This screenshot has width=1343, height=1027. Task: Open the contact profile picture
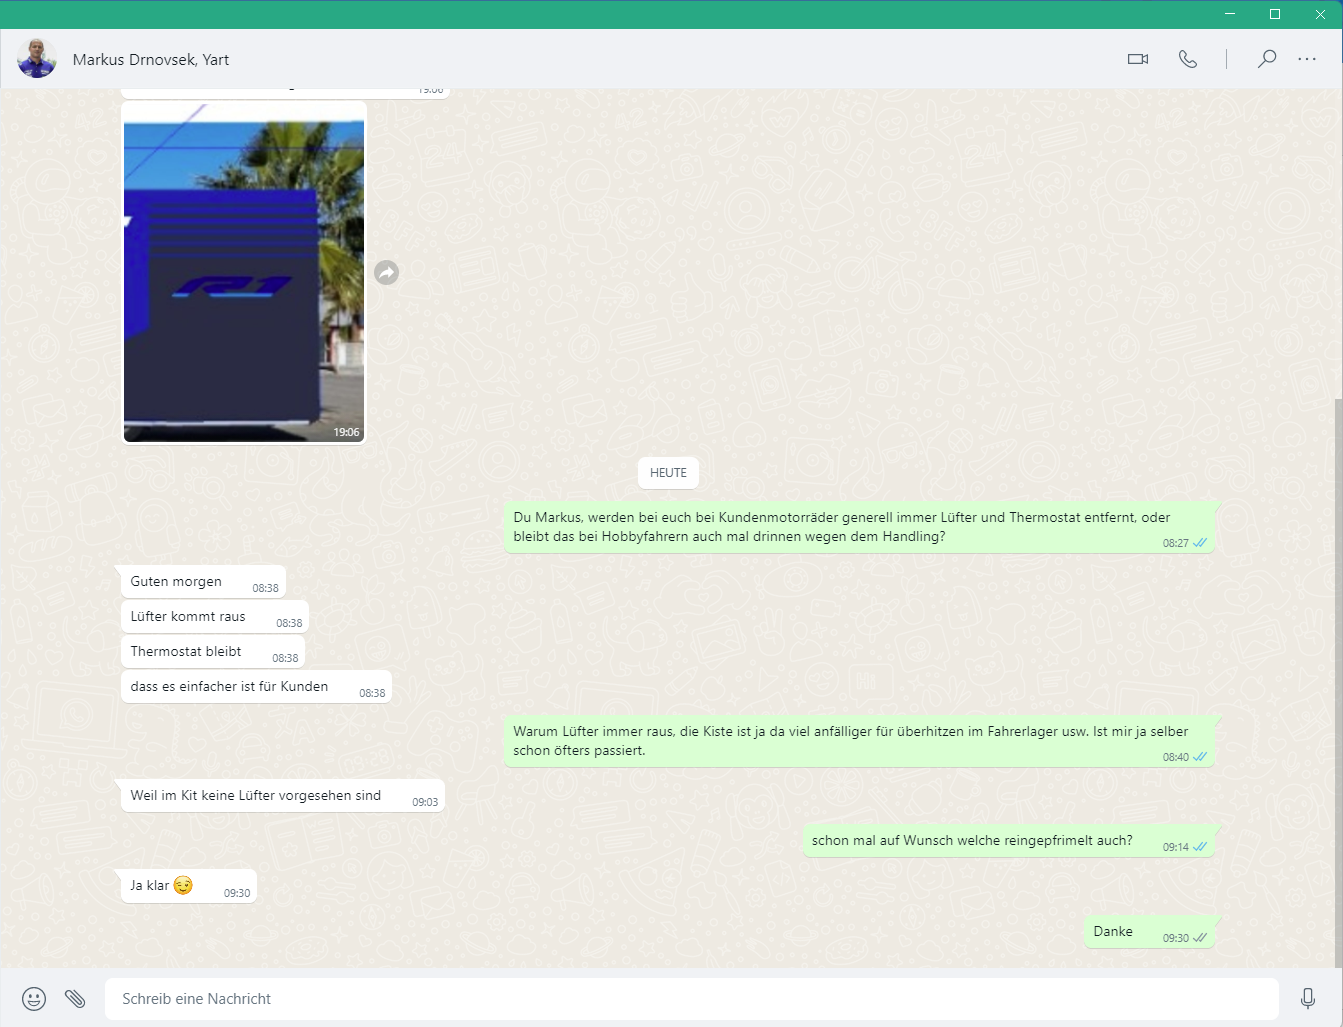[37, 59]
